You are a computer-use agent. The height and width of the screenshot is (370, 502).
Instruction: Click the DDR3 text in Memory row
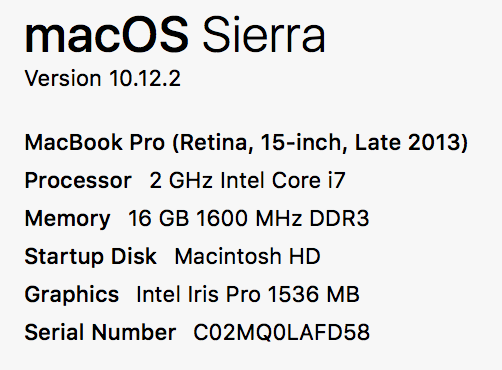339,218
